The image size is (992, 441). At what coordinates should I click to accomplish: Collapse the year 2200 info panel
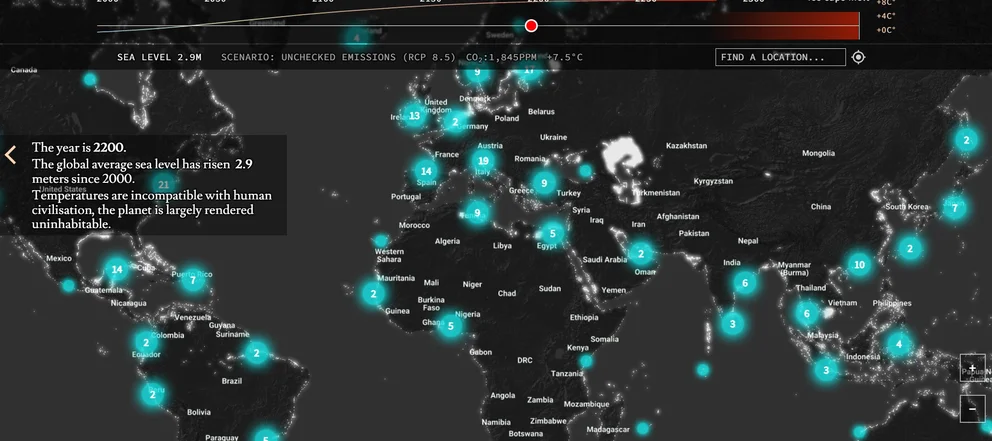(11, 155)
